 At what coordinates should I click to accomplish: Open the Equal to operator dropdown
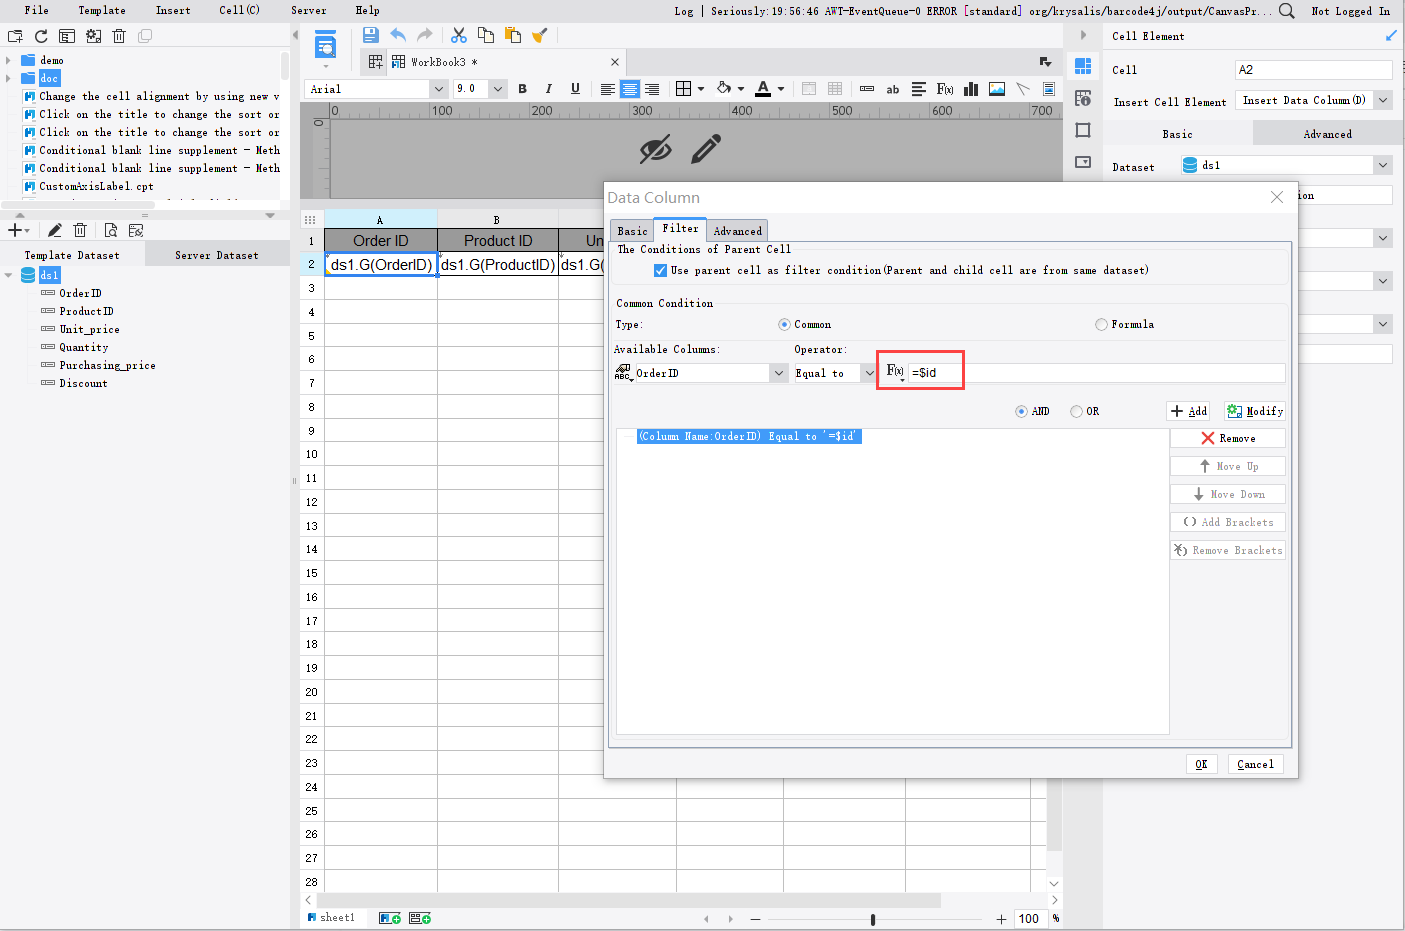[868, 372]
